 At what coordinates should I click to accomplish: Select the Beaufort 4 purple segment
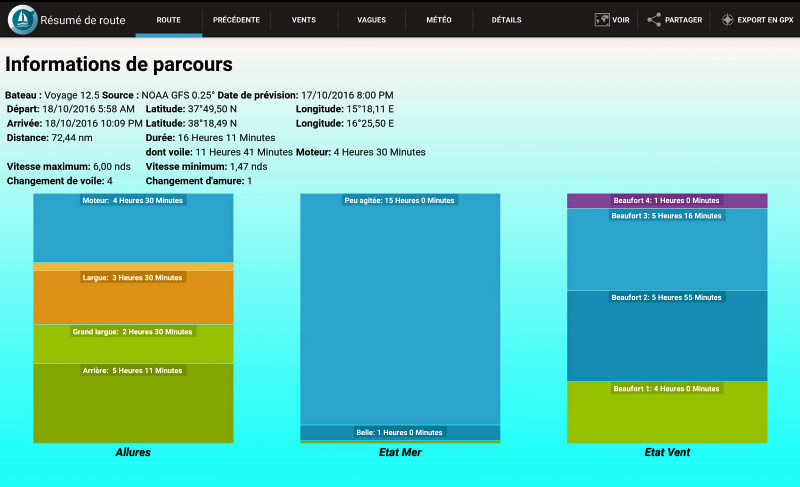tap(667, 200)
